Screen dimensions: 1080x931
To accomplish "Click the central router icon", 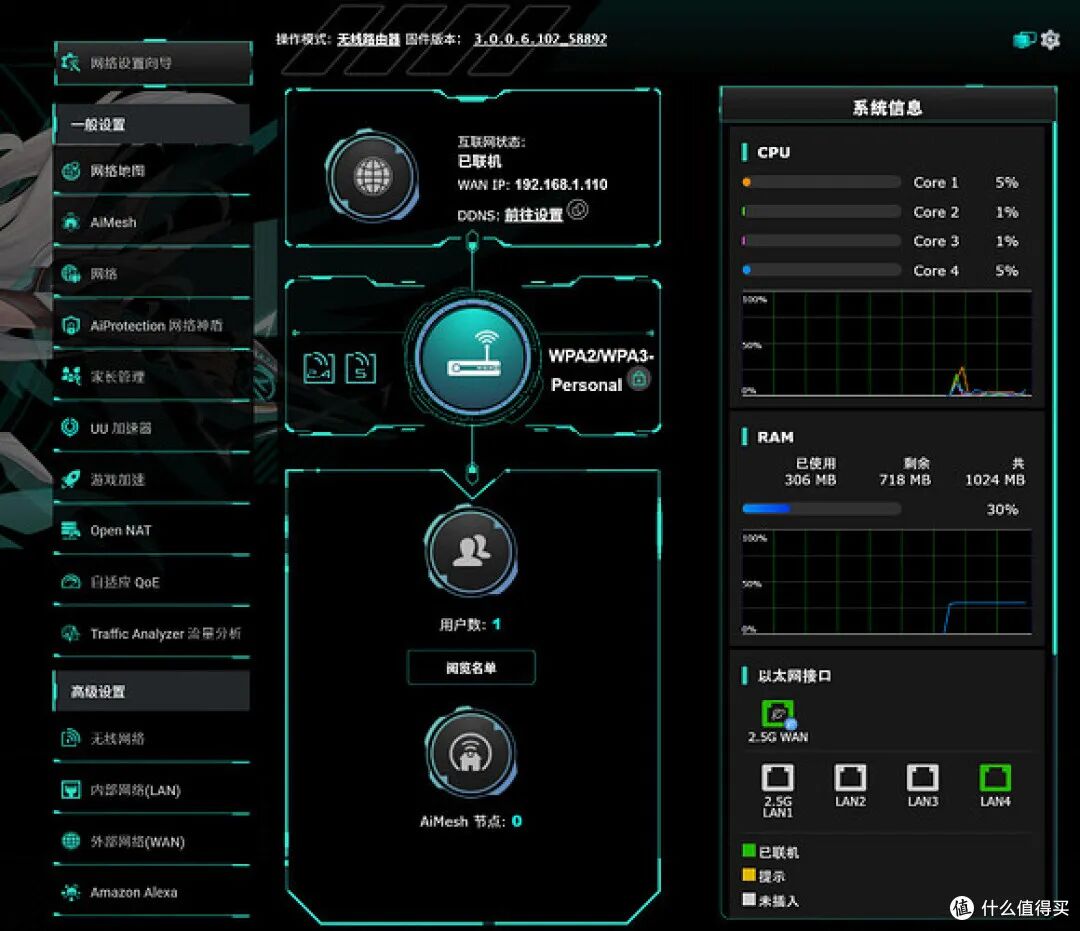I will 472,359.
